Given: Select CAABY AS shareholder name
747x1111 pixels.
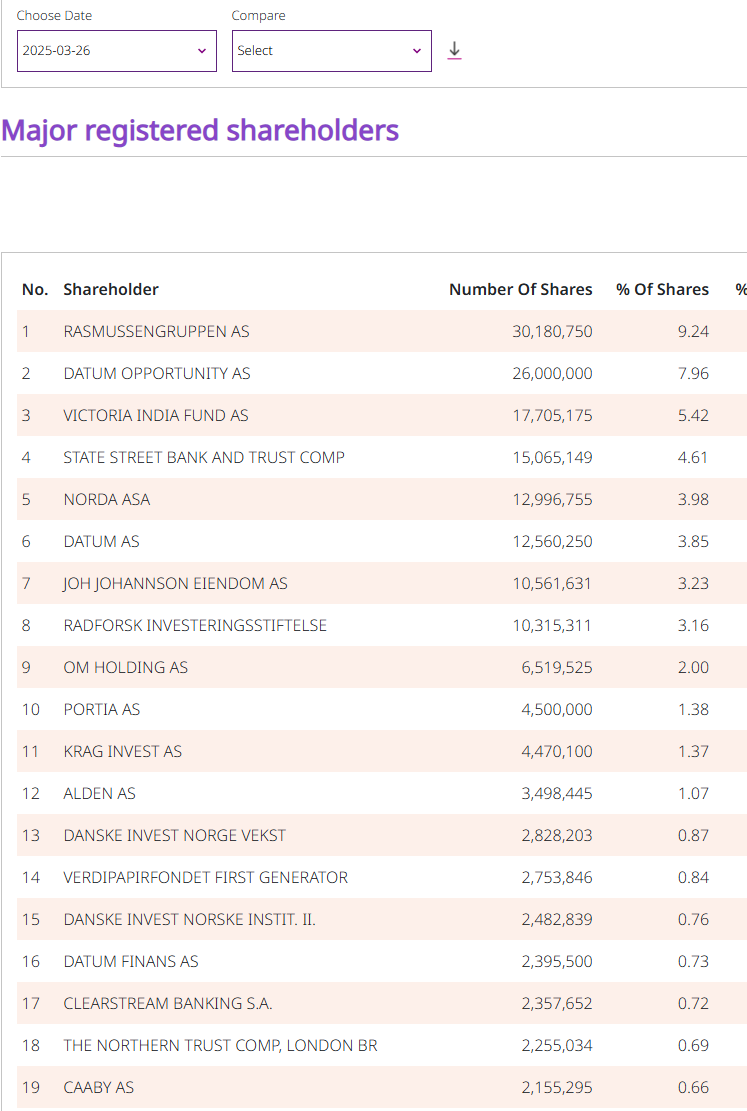Looking at the screenshot, I should click(x=99, y=1087).
